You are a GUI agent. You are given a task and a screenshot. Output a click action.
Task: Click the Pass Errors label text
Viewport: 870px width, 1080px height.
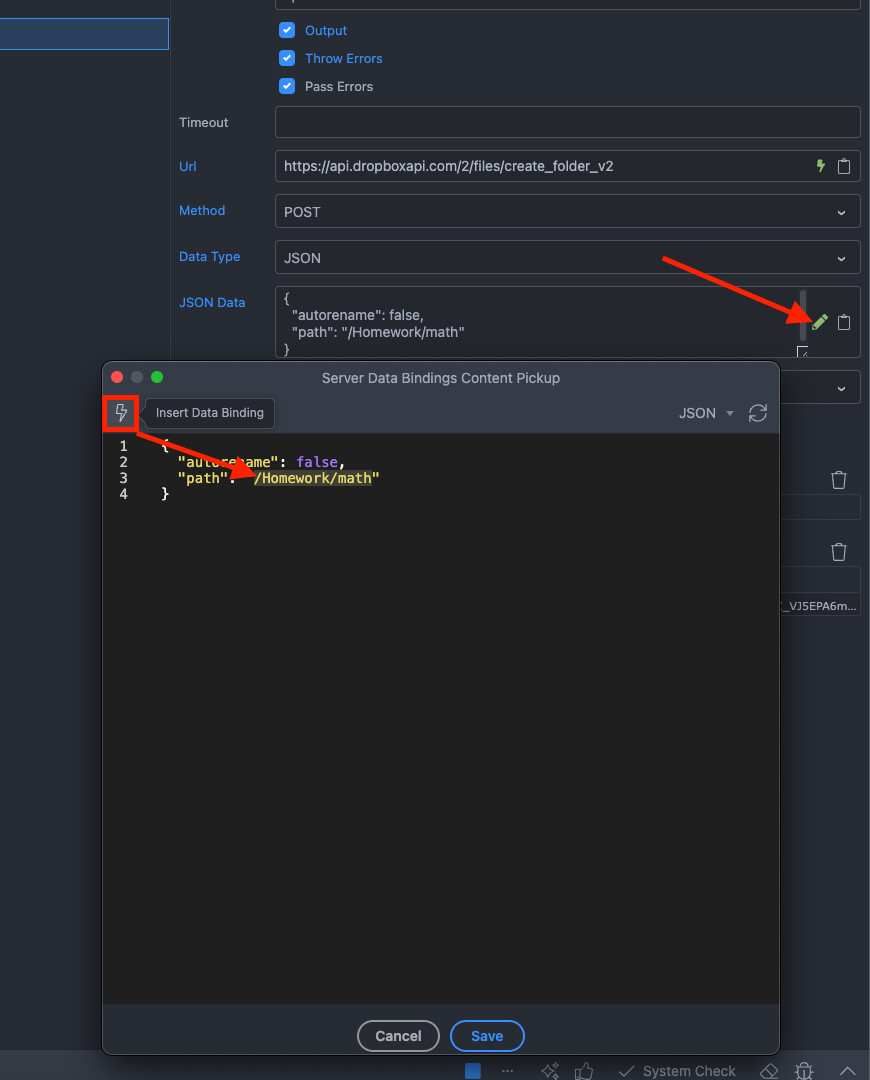[339, 86]
